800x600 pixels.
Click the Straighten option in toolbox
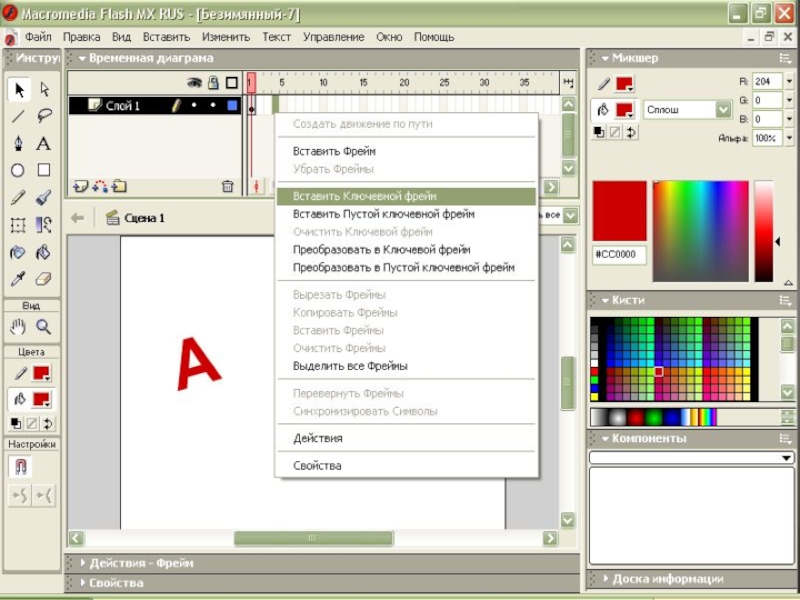pyautogui.click(x=44, y=495)
